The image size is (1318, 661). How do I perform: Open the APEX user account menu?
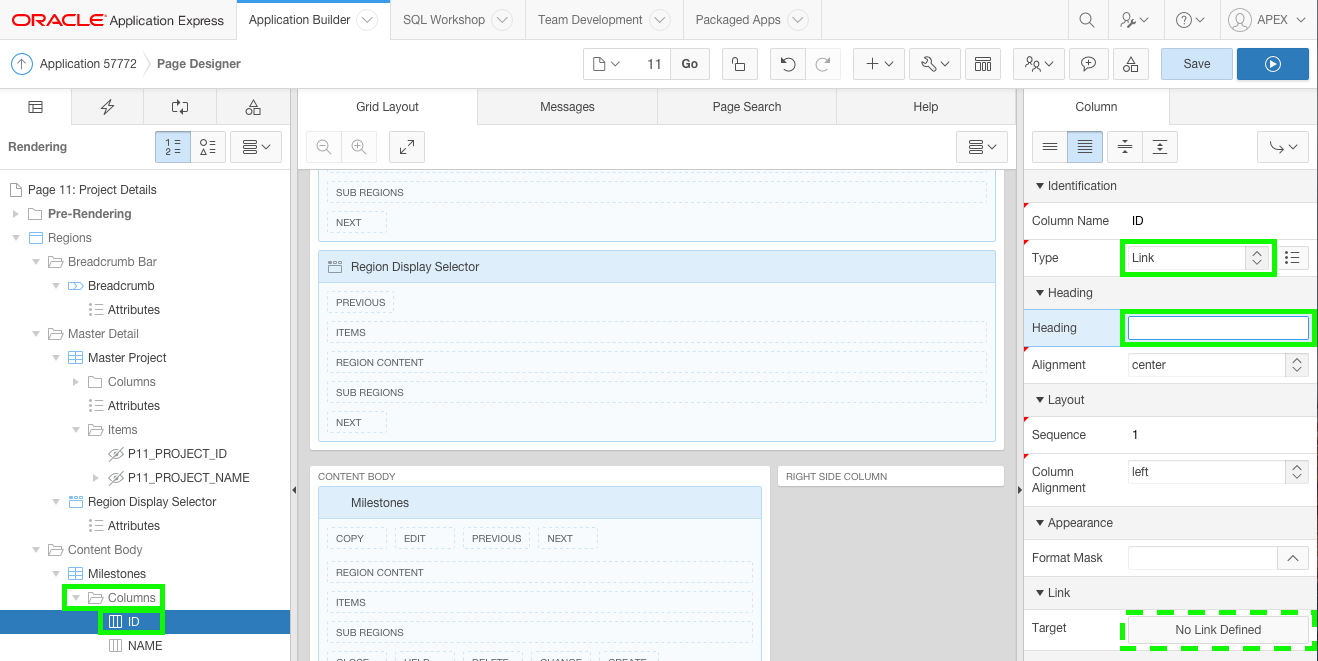(x=1267, y=19)
